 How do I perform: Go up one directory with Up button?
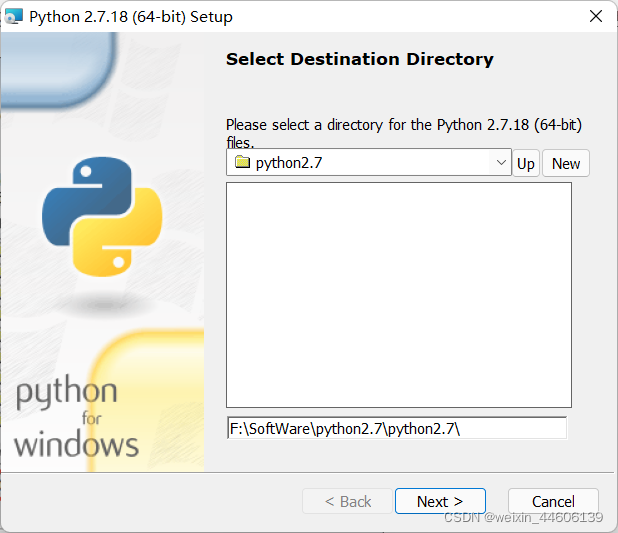coord(526,163)
